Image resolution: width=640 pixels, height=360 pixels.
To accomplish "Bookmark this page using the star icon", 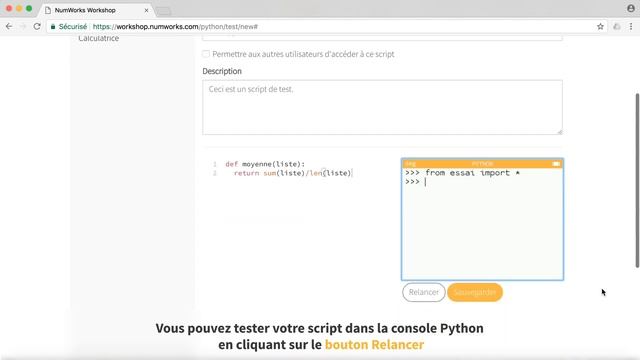I will [600, 27].
